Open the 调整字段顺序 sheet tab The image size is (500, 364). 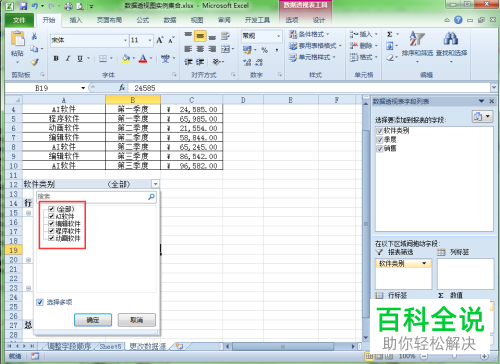69,347
